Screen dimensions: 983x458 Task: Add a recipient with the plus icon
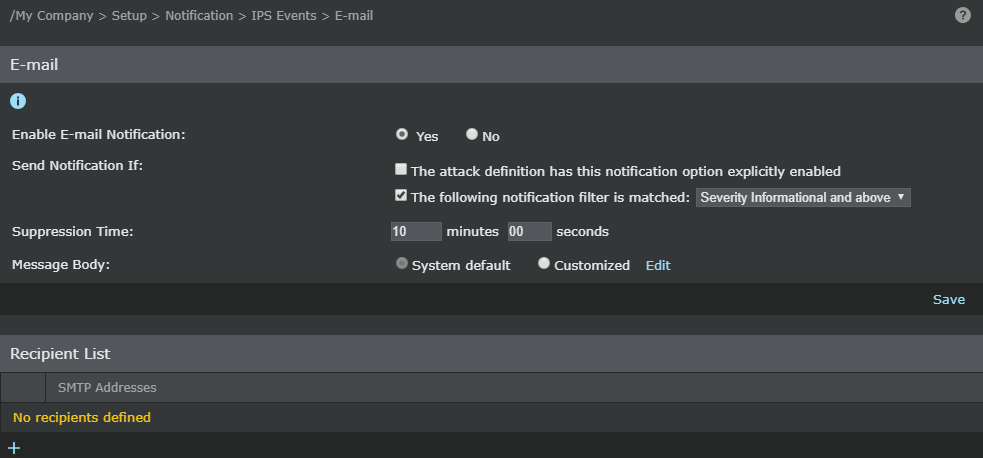coord(14,448)
